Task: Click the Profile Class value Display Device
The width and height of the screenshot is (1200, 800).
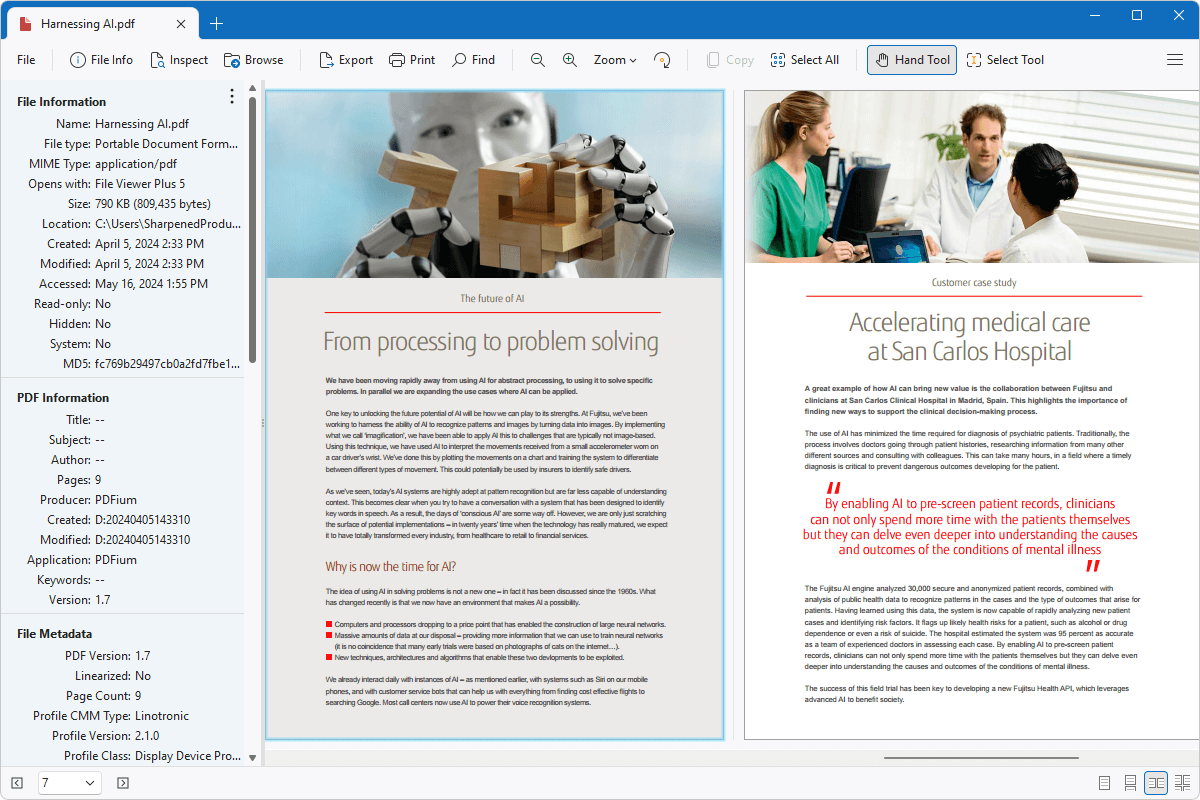Action: (x=188, y=756)
